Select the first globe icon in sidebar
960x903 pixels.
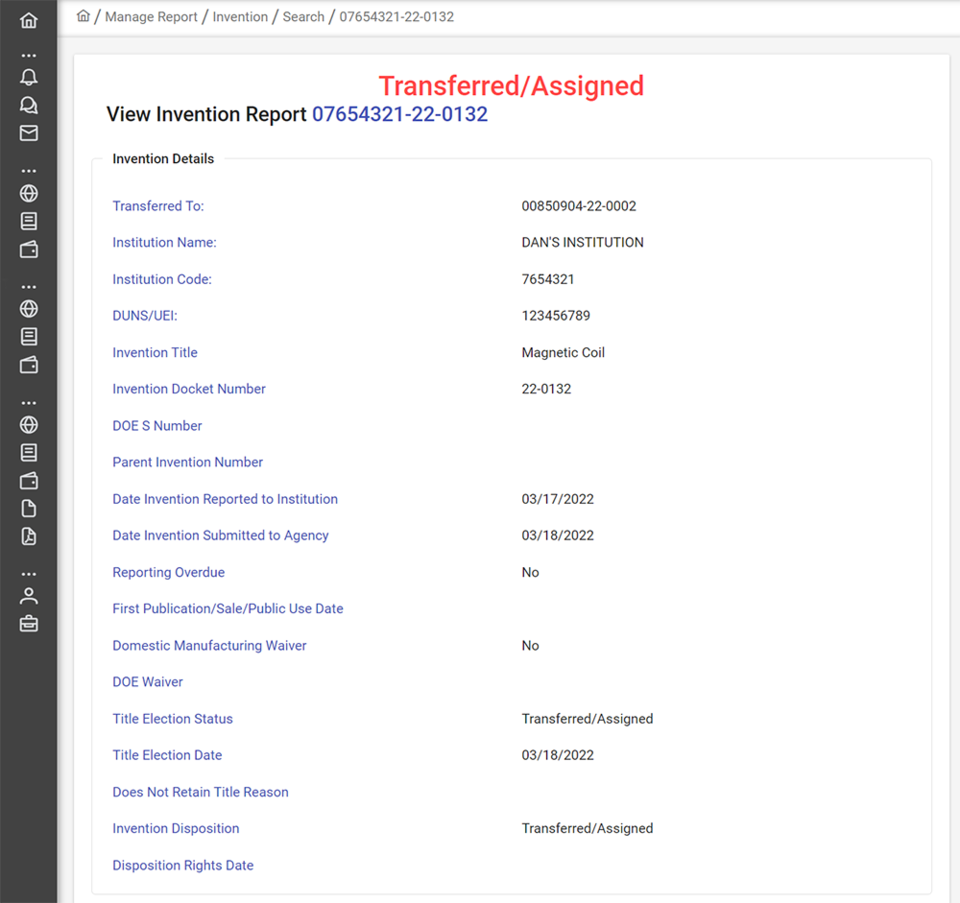(x=28, y=193)
